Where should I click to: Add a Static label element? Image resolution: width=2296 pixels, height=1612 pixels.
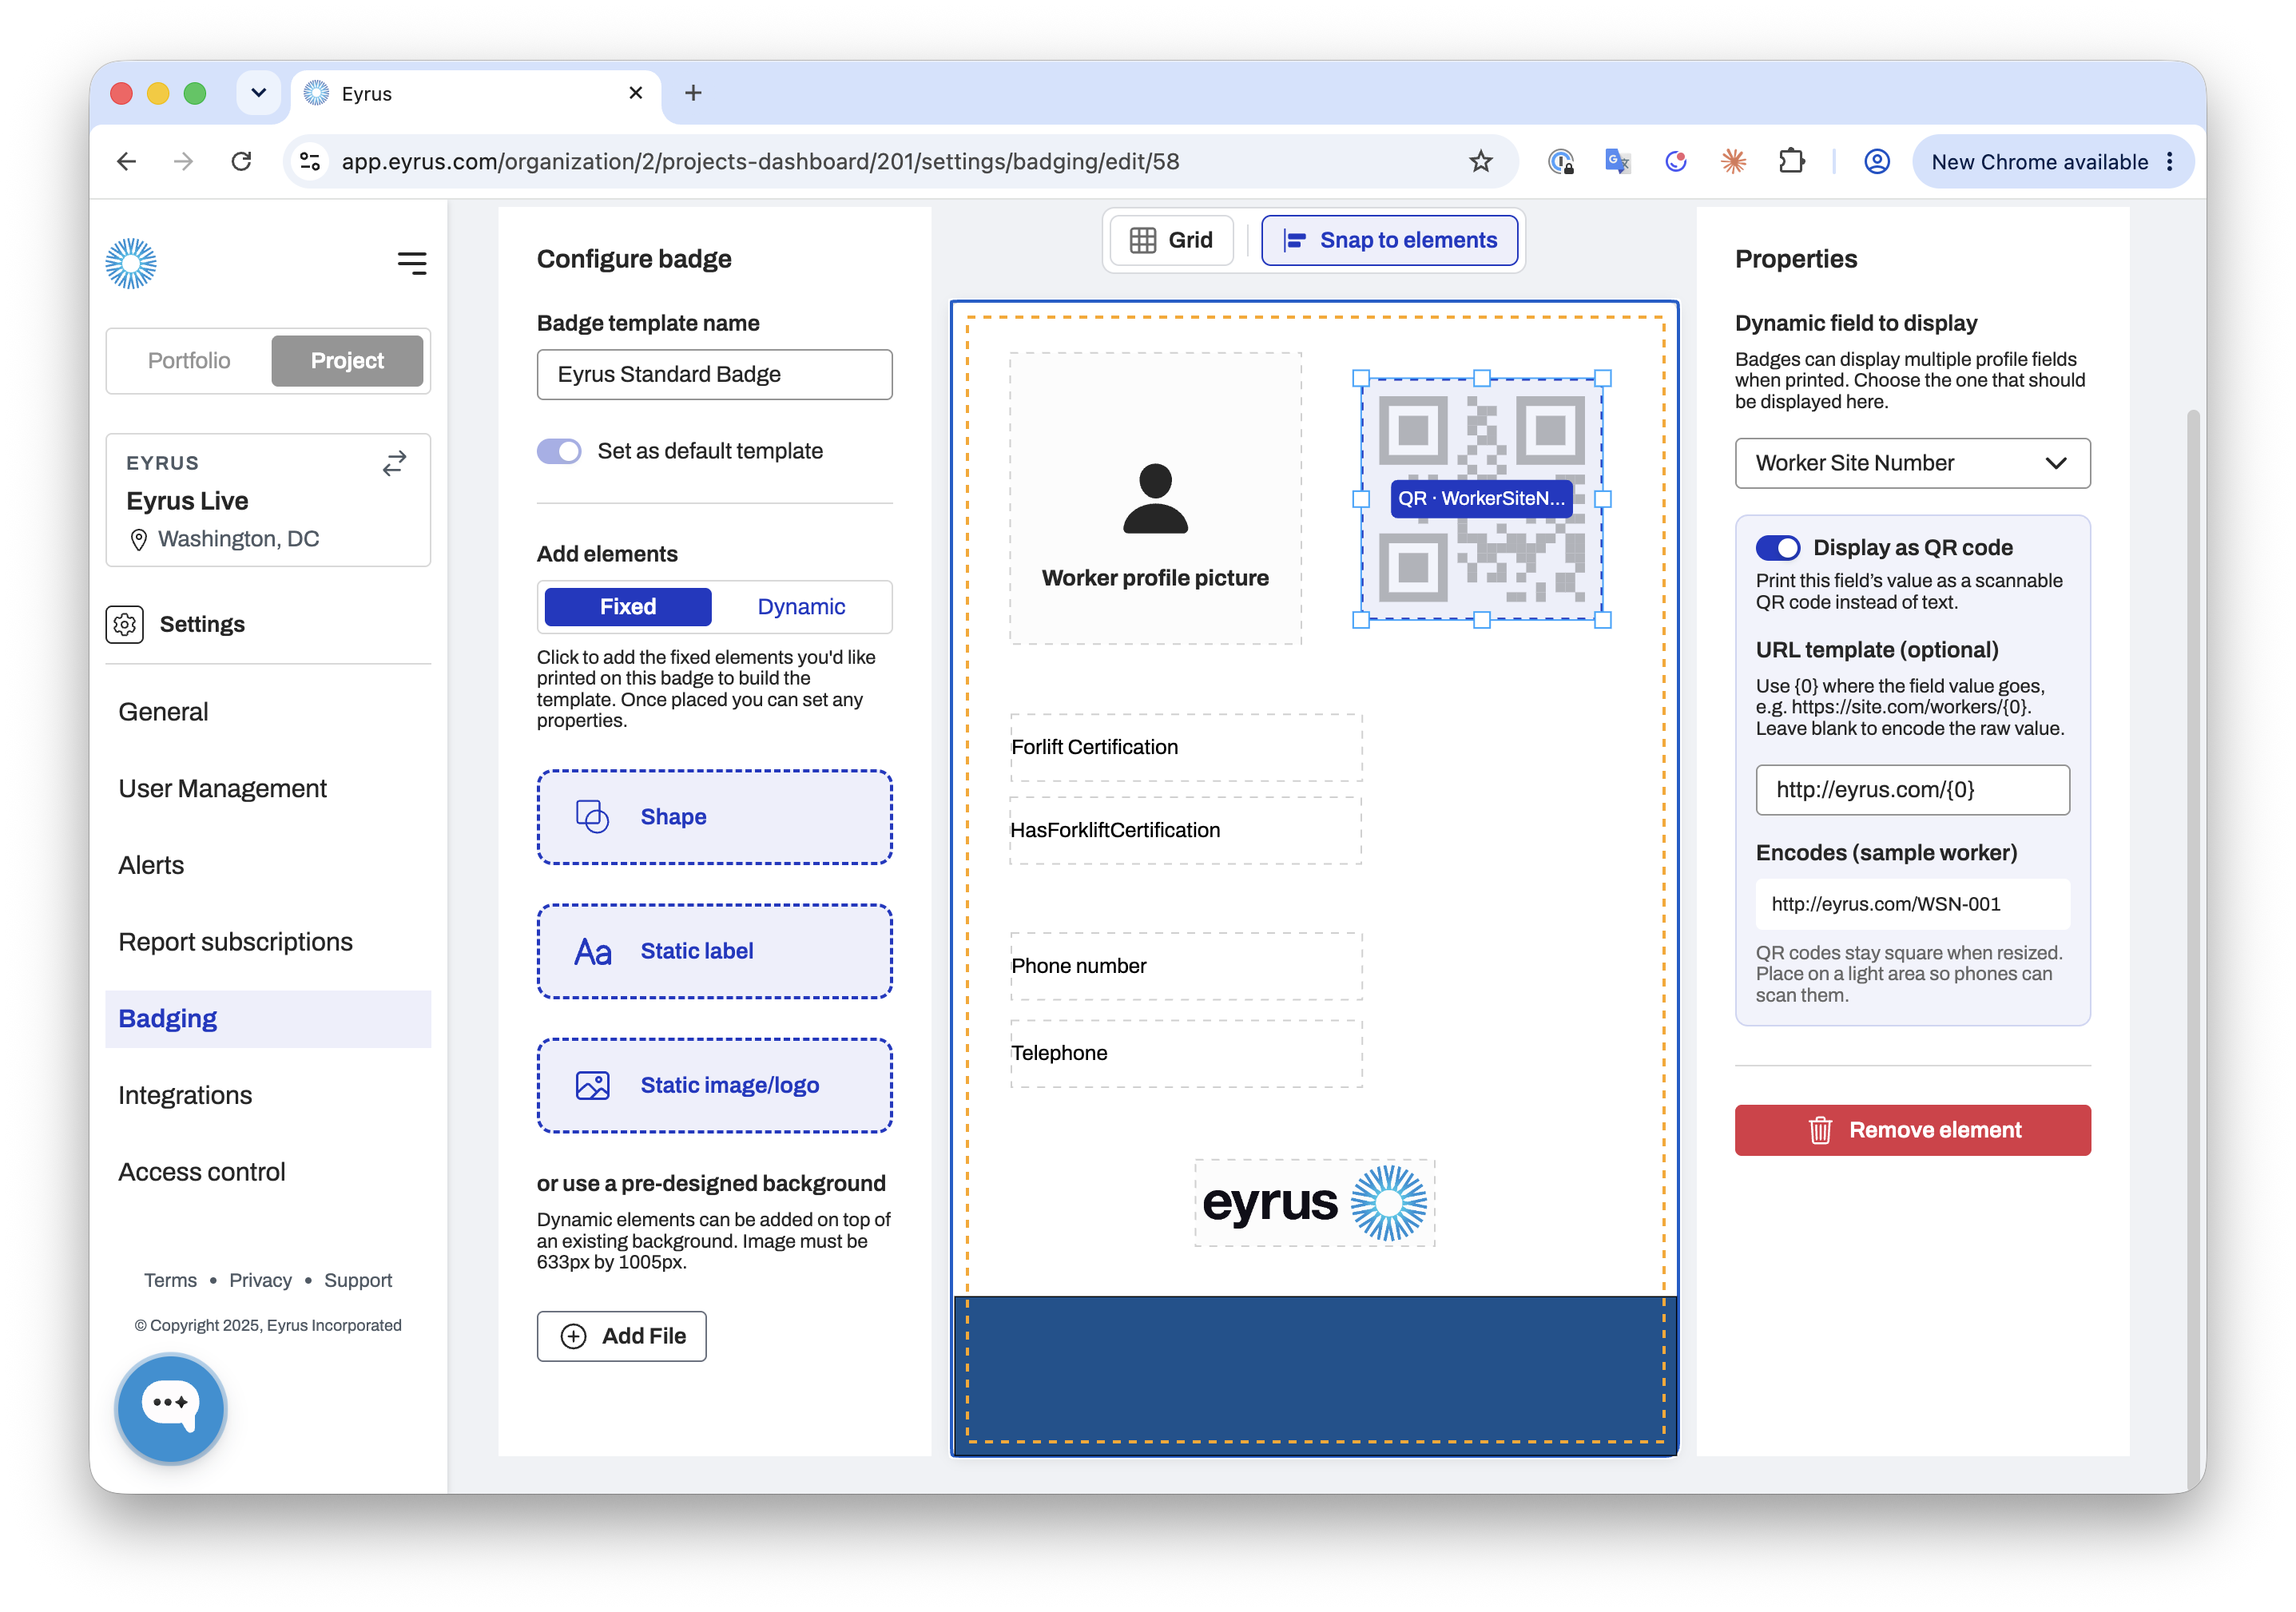714,951
